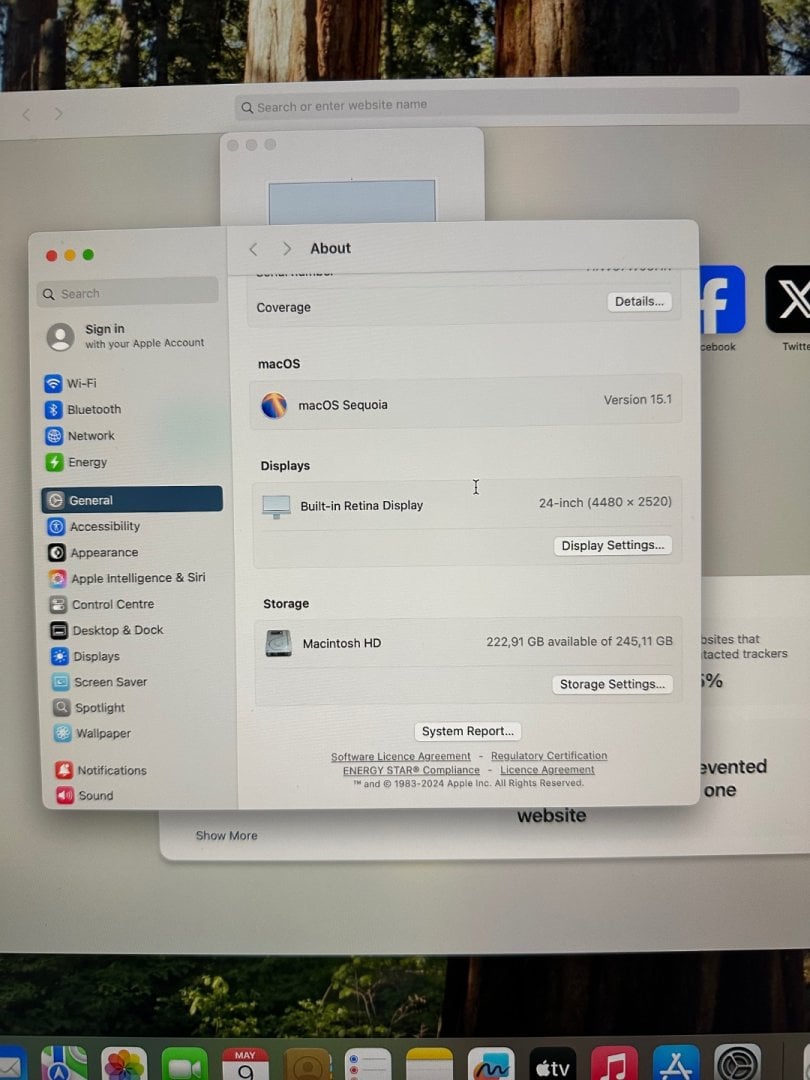
Task: Close the System Settings window
Action: coord(52,256)
